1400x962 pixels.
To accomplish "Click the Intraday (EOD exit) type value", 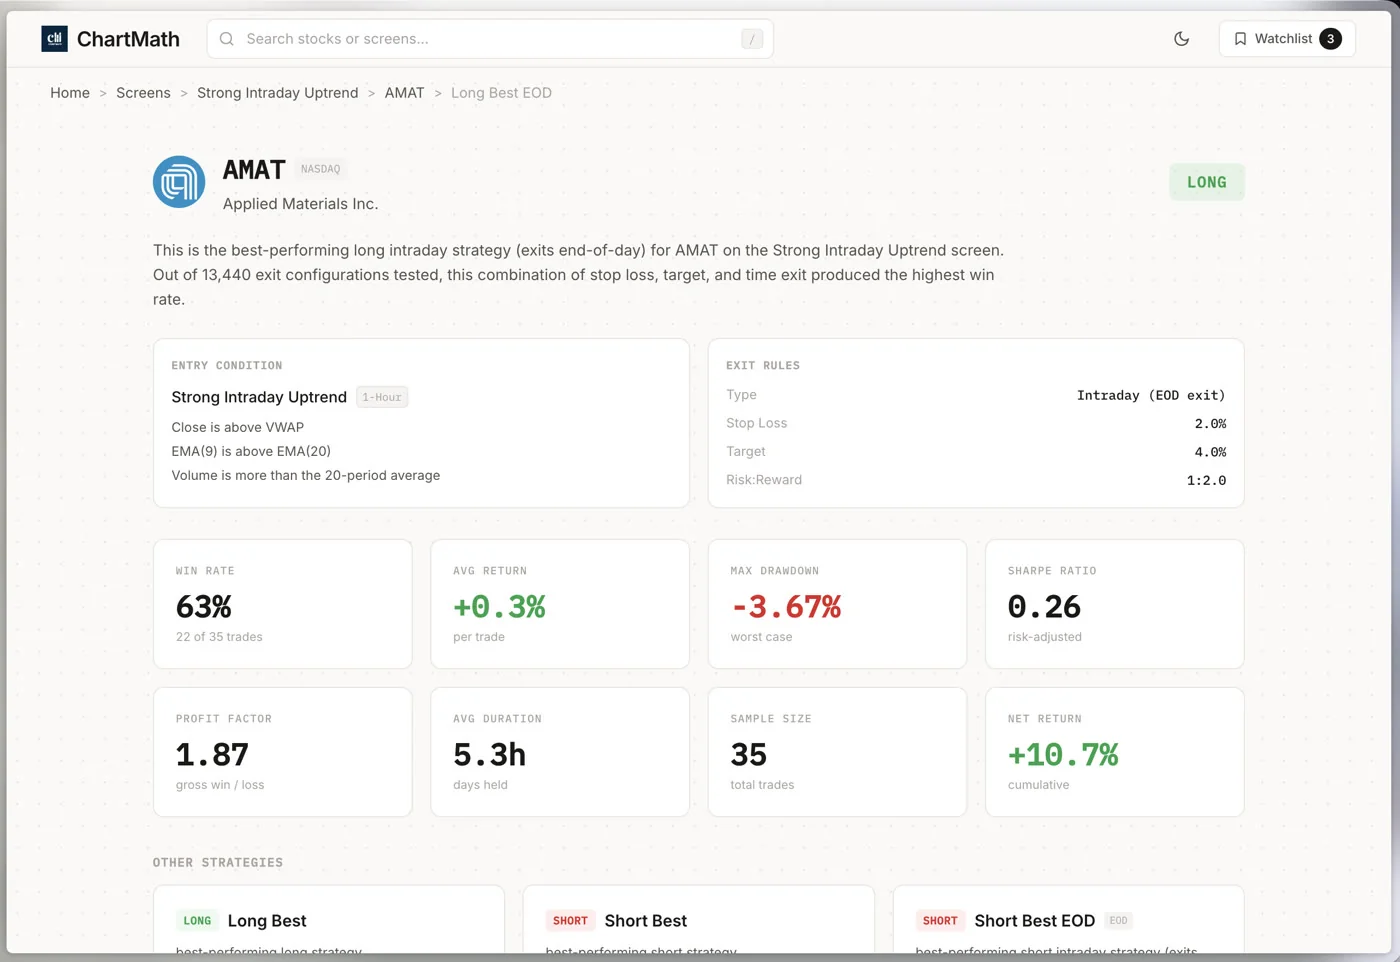I will click(x=1151, y=395).
